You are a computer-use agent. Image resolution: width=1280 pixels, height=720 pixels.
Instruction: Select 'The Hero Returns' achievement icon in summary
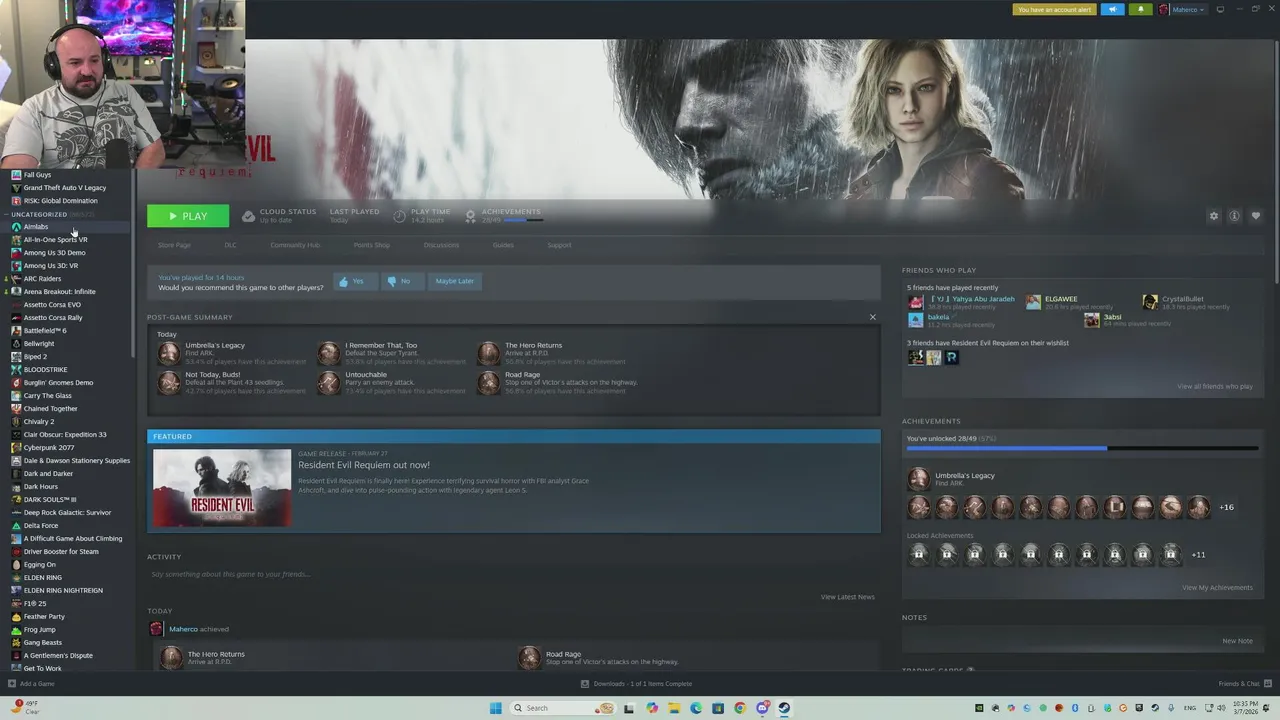[489, 353]
